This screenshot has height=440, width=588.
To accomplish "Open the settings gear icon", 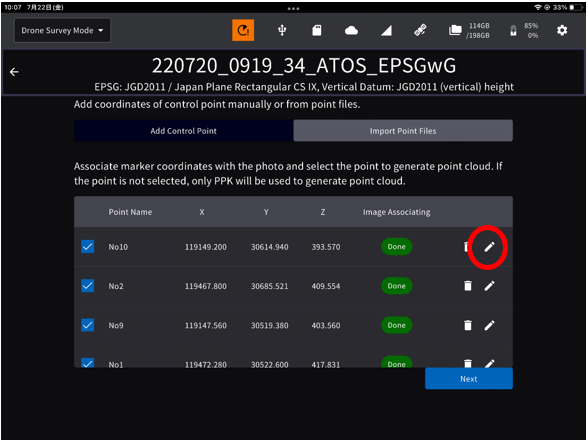I will (561, 30).
